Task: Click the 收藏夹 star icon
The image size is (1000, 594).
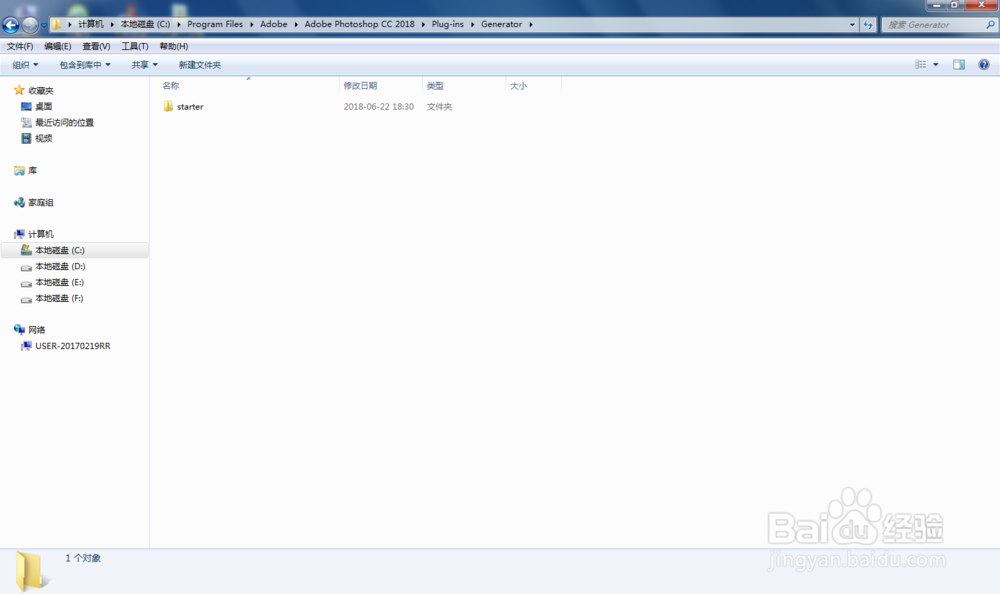Action: 19,90
